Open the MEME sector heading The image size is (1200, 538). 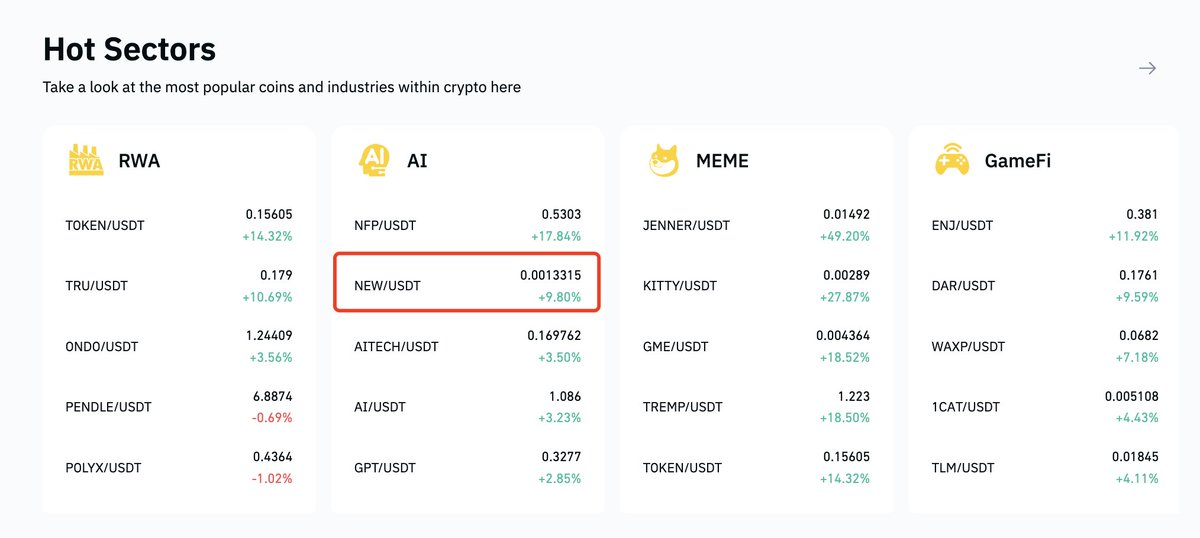[x=722, y=161]
